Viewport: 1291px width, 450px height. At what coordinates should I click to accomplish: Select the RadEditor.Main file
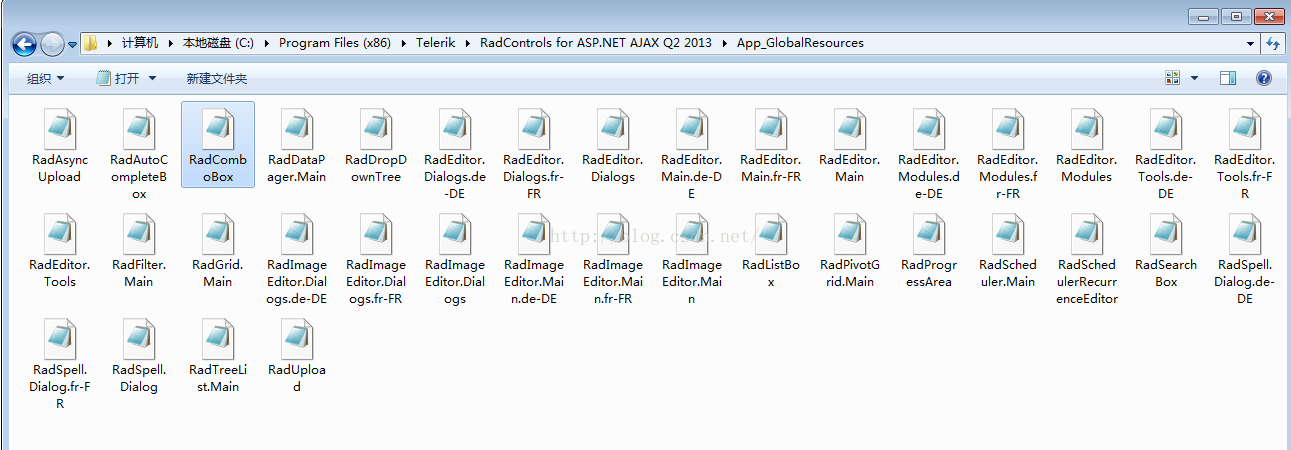(x=850, y=145)
